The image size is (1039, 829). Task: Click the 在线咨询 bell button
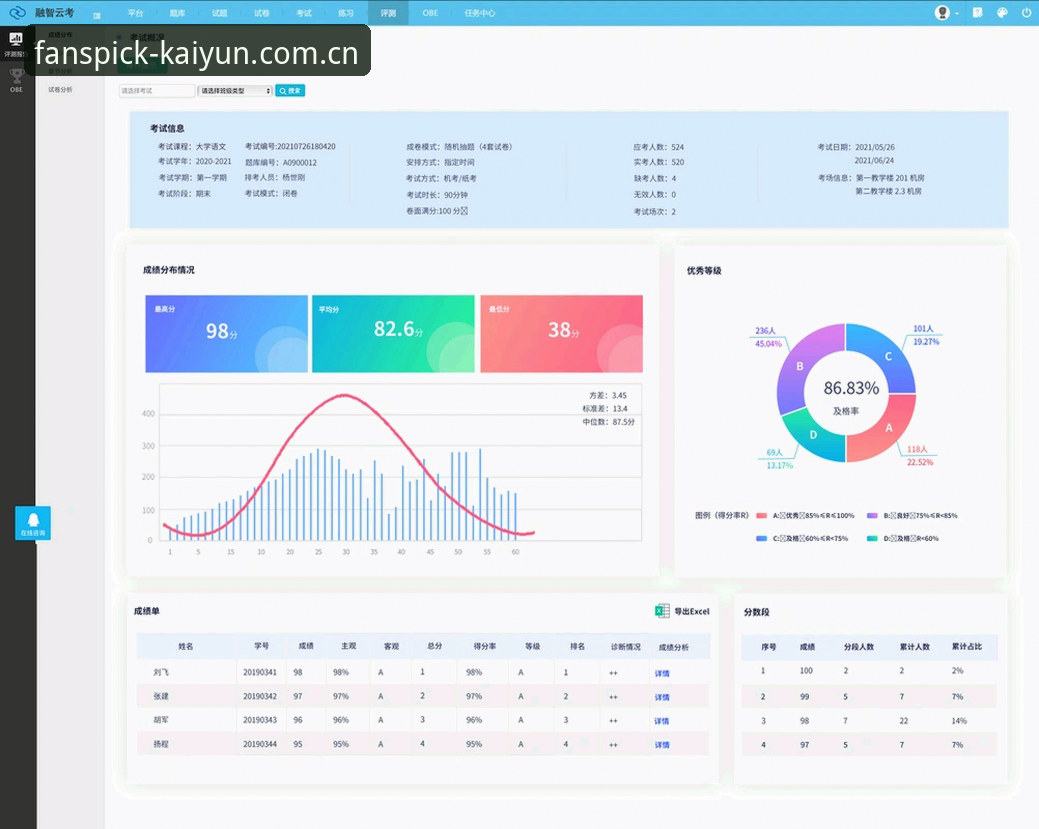pyautogui.click(x=33, y=523)
